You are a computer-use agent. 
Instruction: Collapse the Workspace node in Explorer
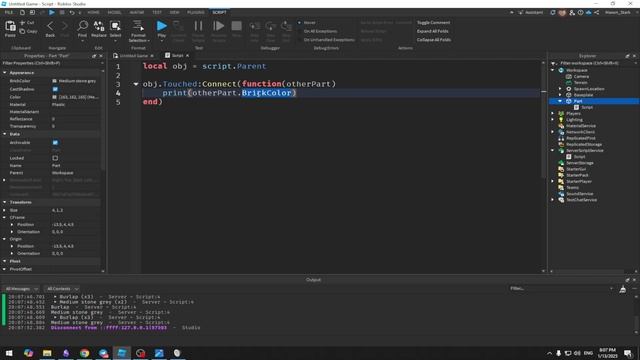click(553, 70)
